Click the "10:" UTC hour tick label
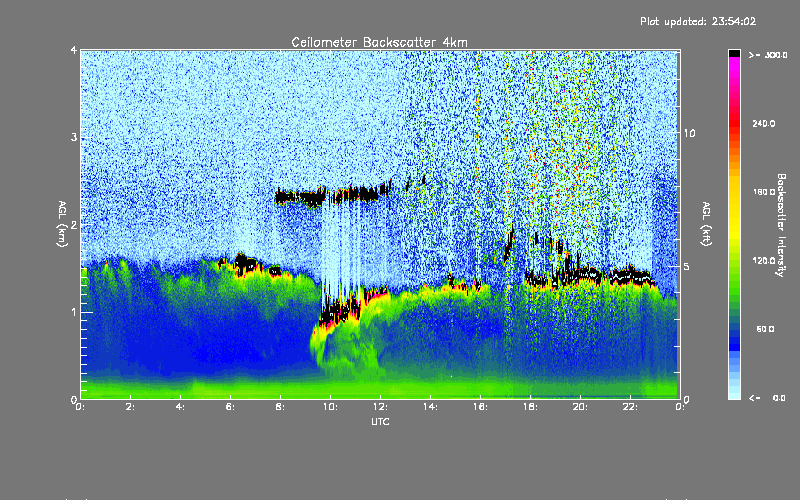 (330, 407)
